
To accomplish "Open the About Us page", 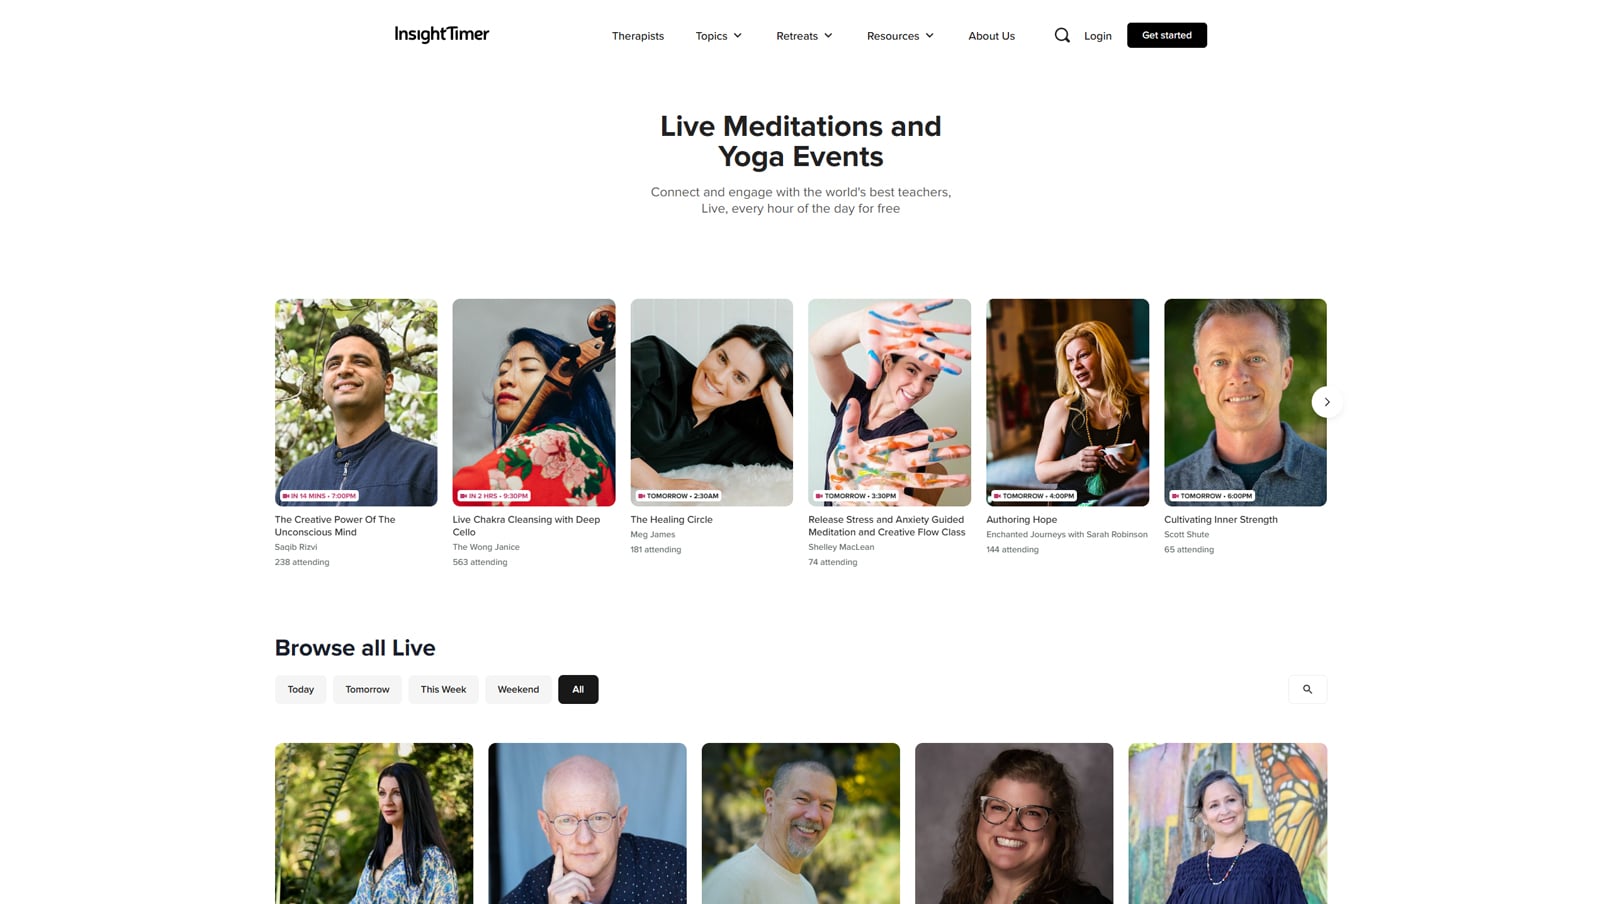I will (991, 36).
